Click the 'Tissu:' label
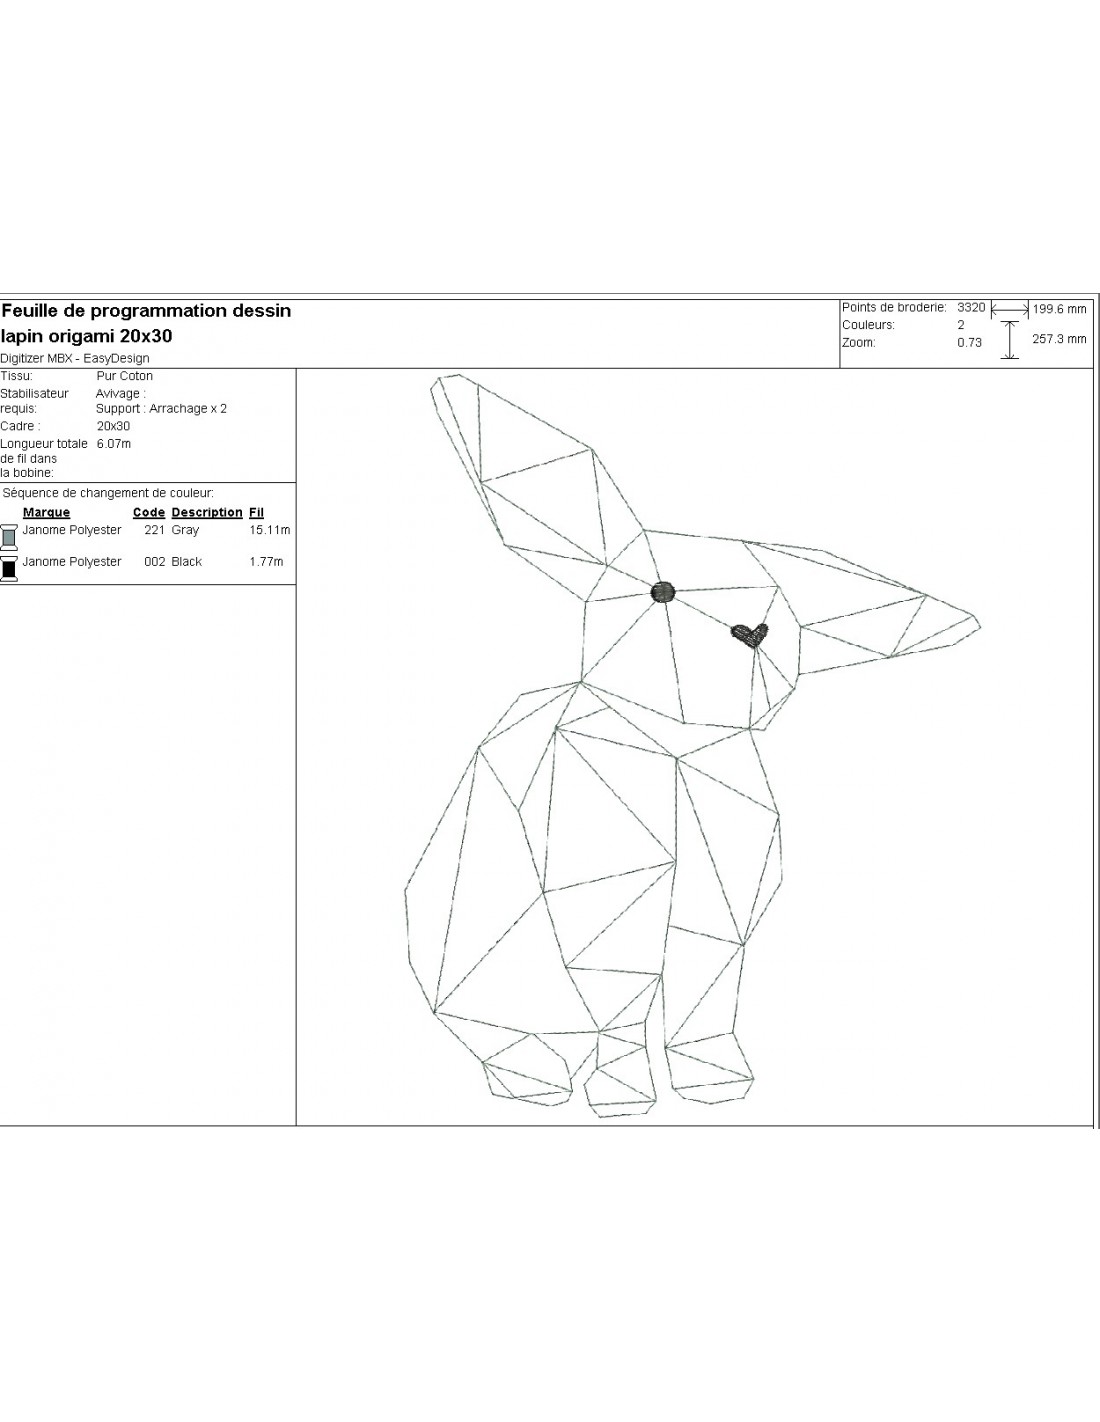This screenshot has width=1100, height=1422. pyautogui.click(x=17, y=376)
